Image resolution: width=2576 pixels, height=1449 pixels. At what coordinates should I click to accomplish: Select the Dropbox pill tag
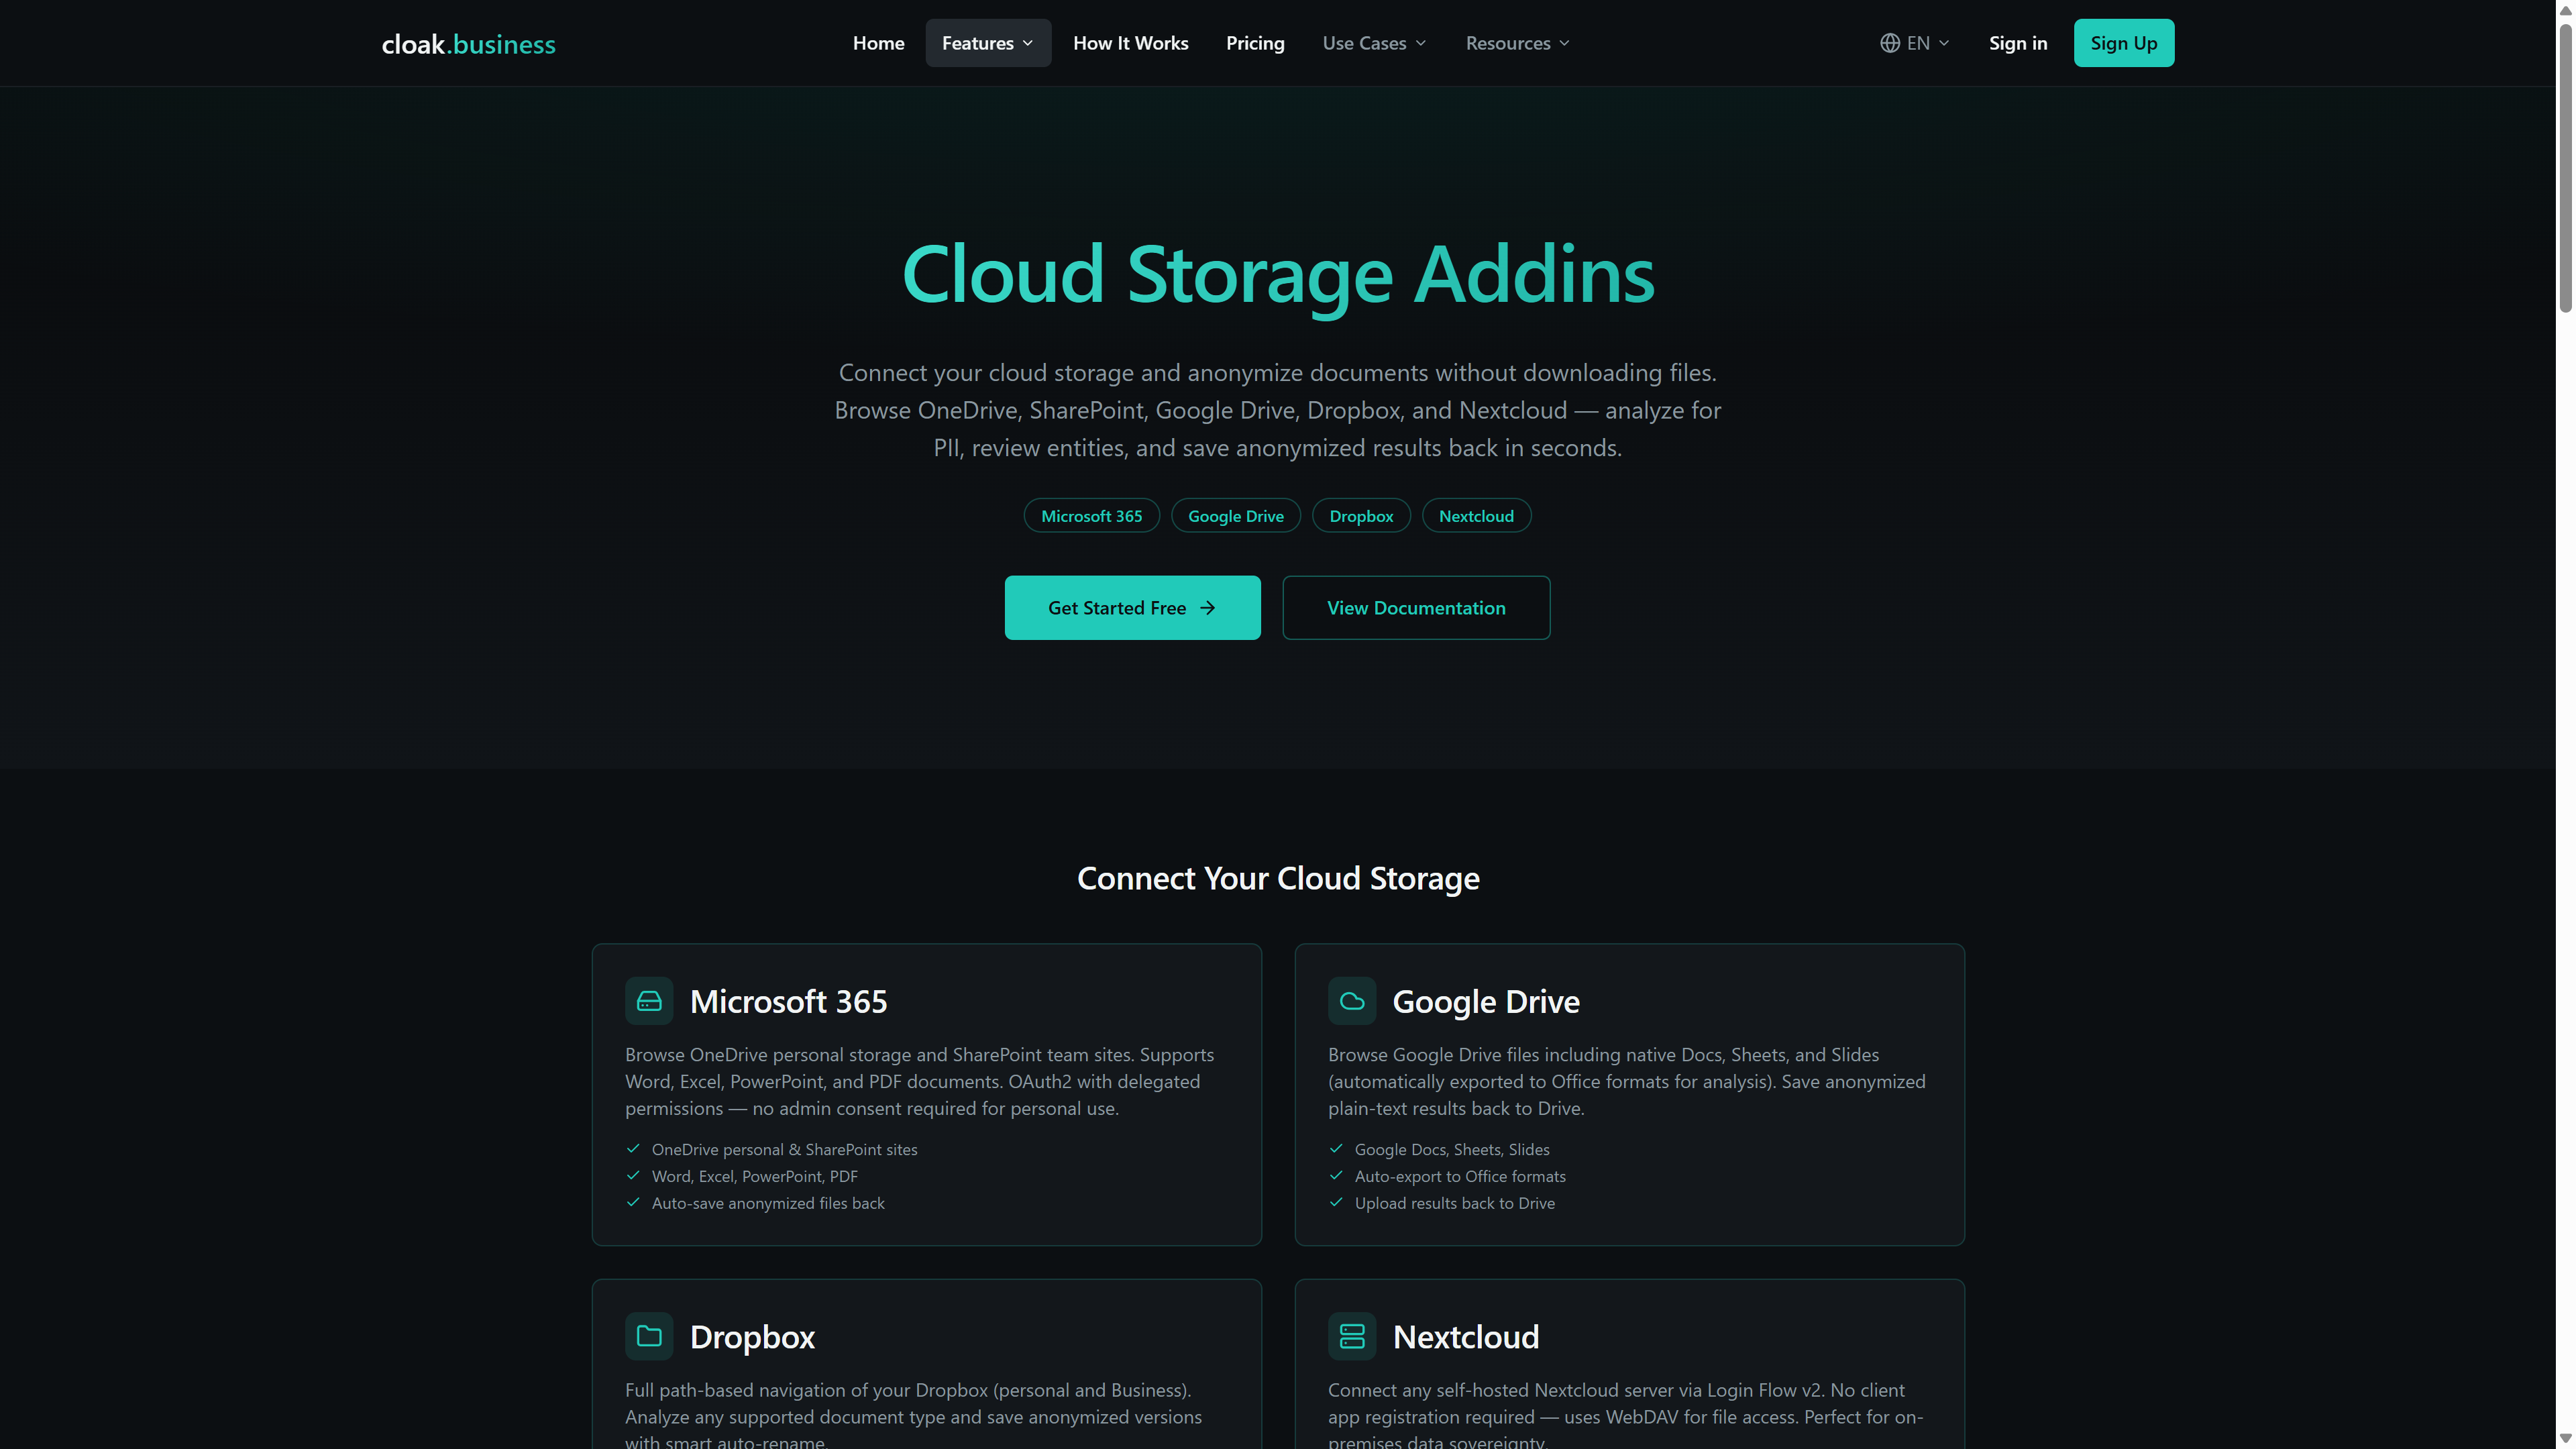[x=1361, y=516]
